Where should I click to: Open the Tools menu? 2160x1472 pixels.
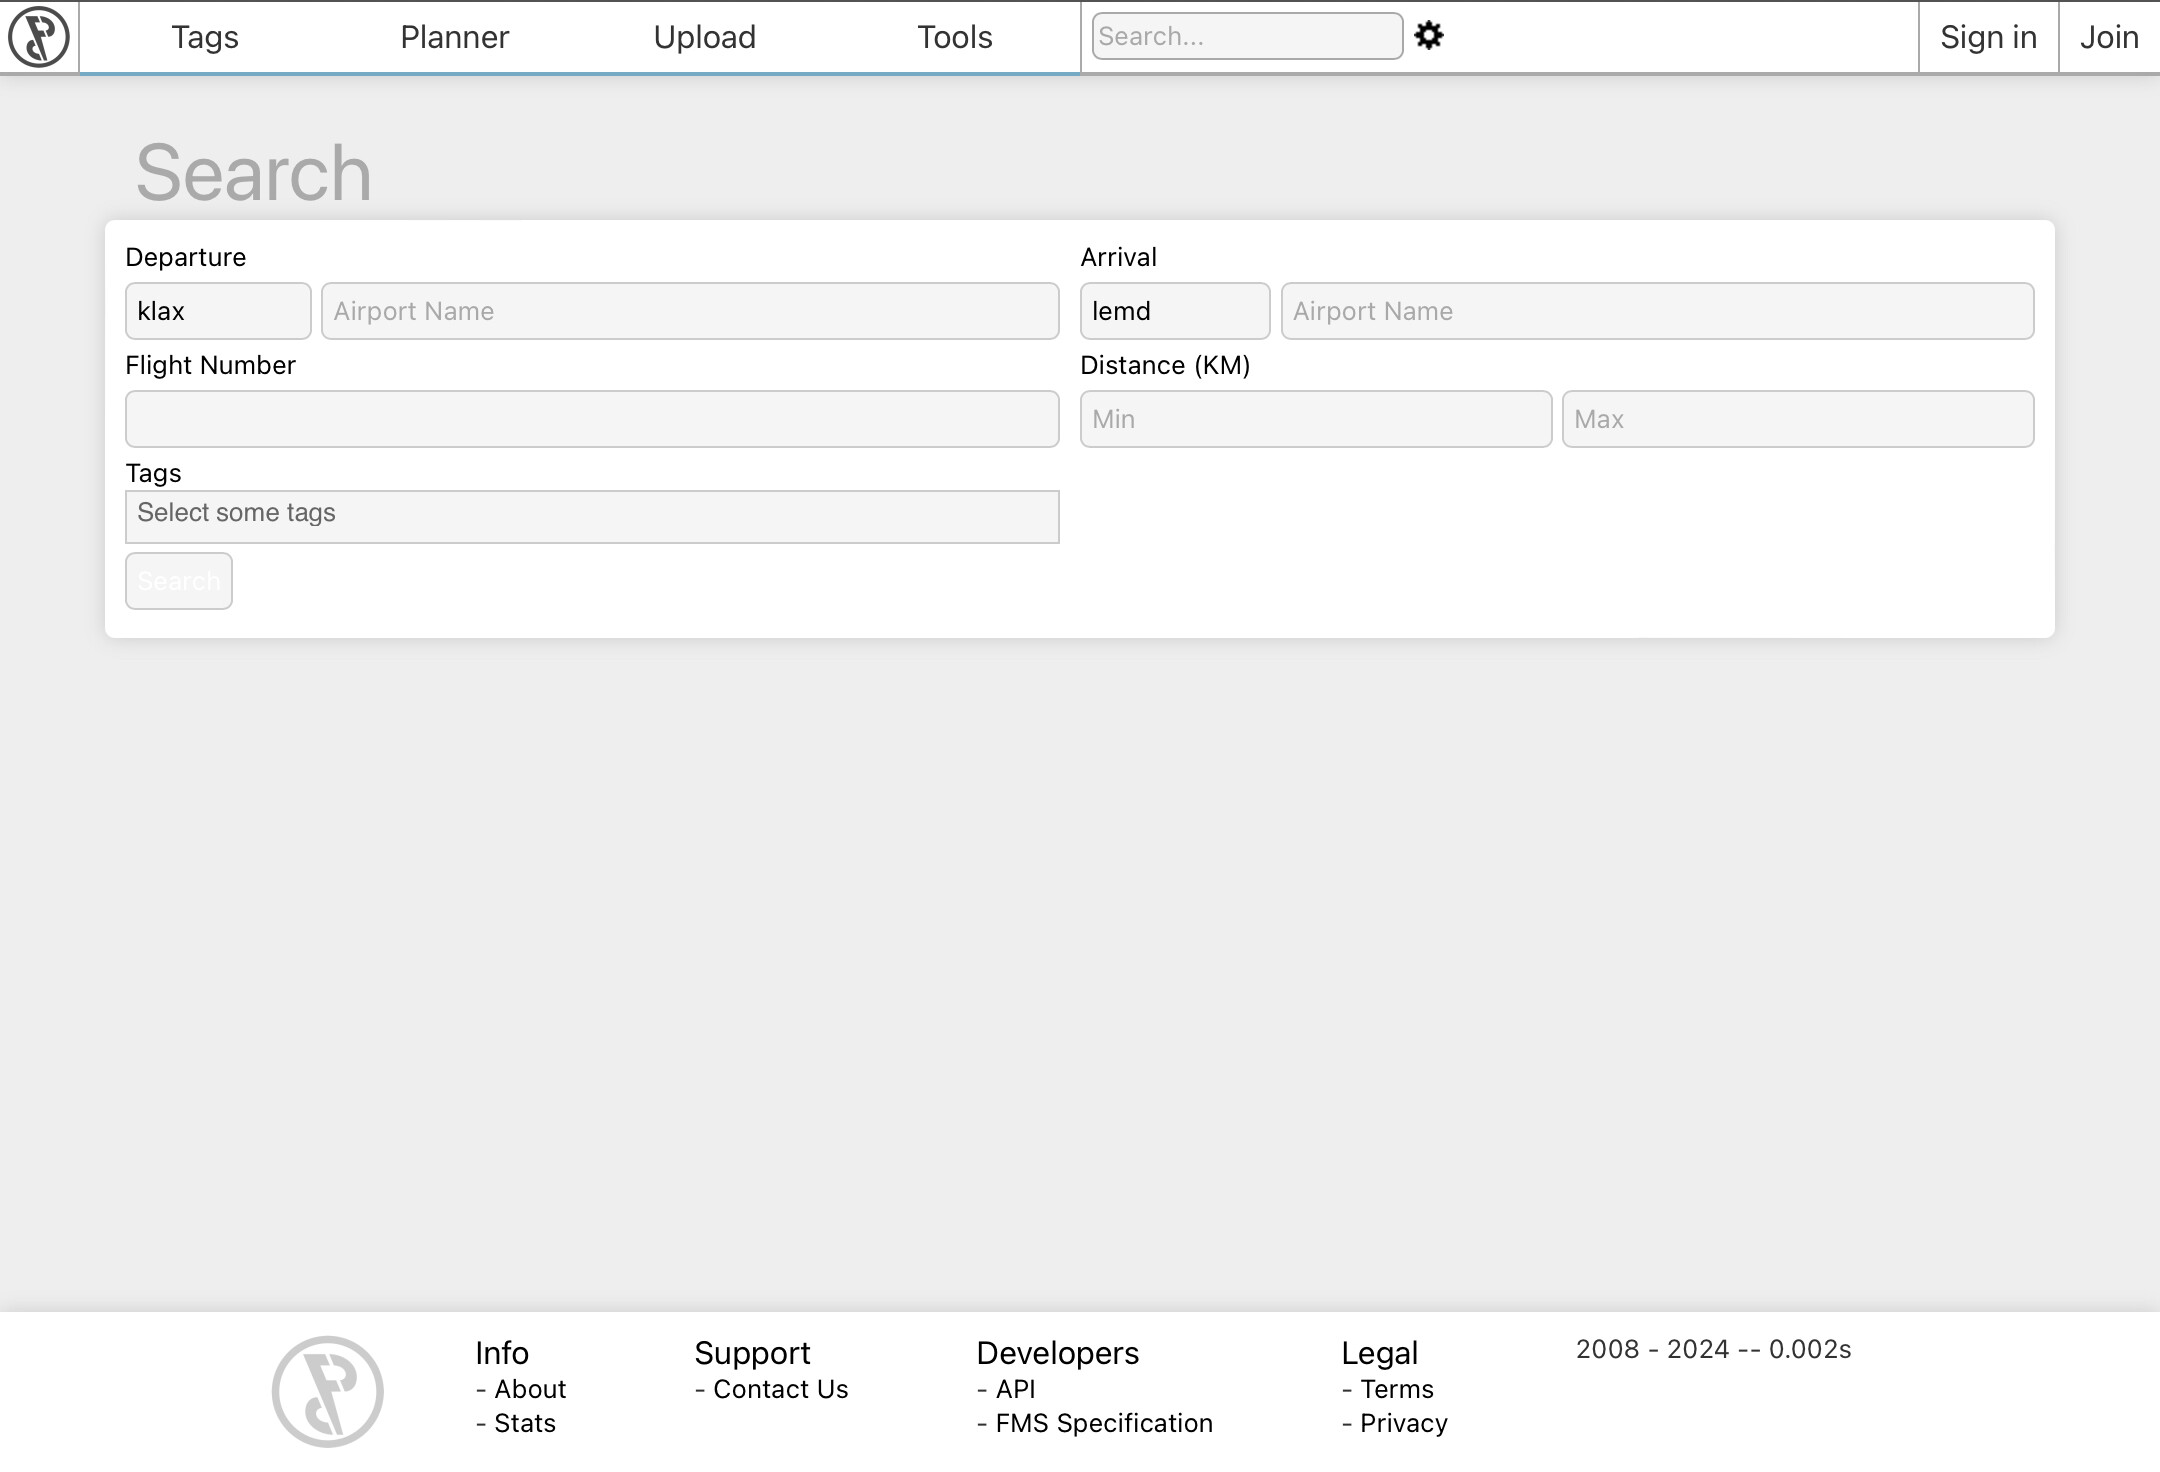click(x=954, y=37)
